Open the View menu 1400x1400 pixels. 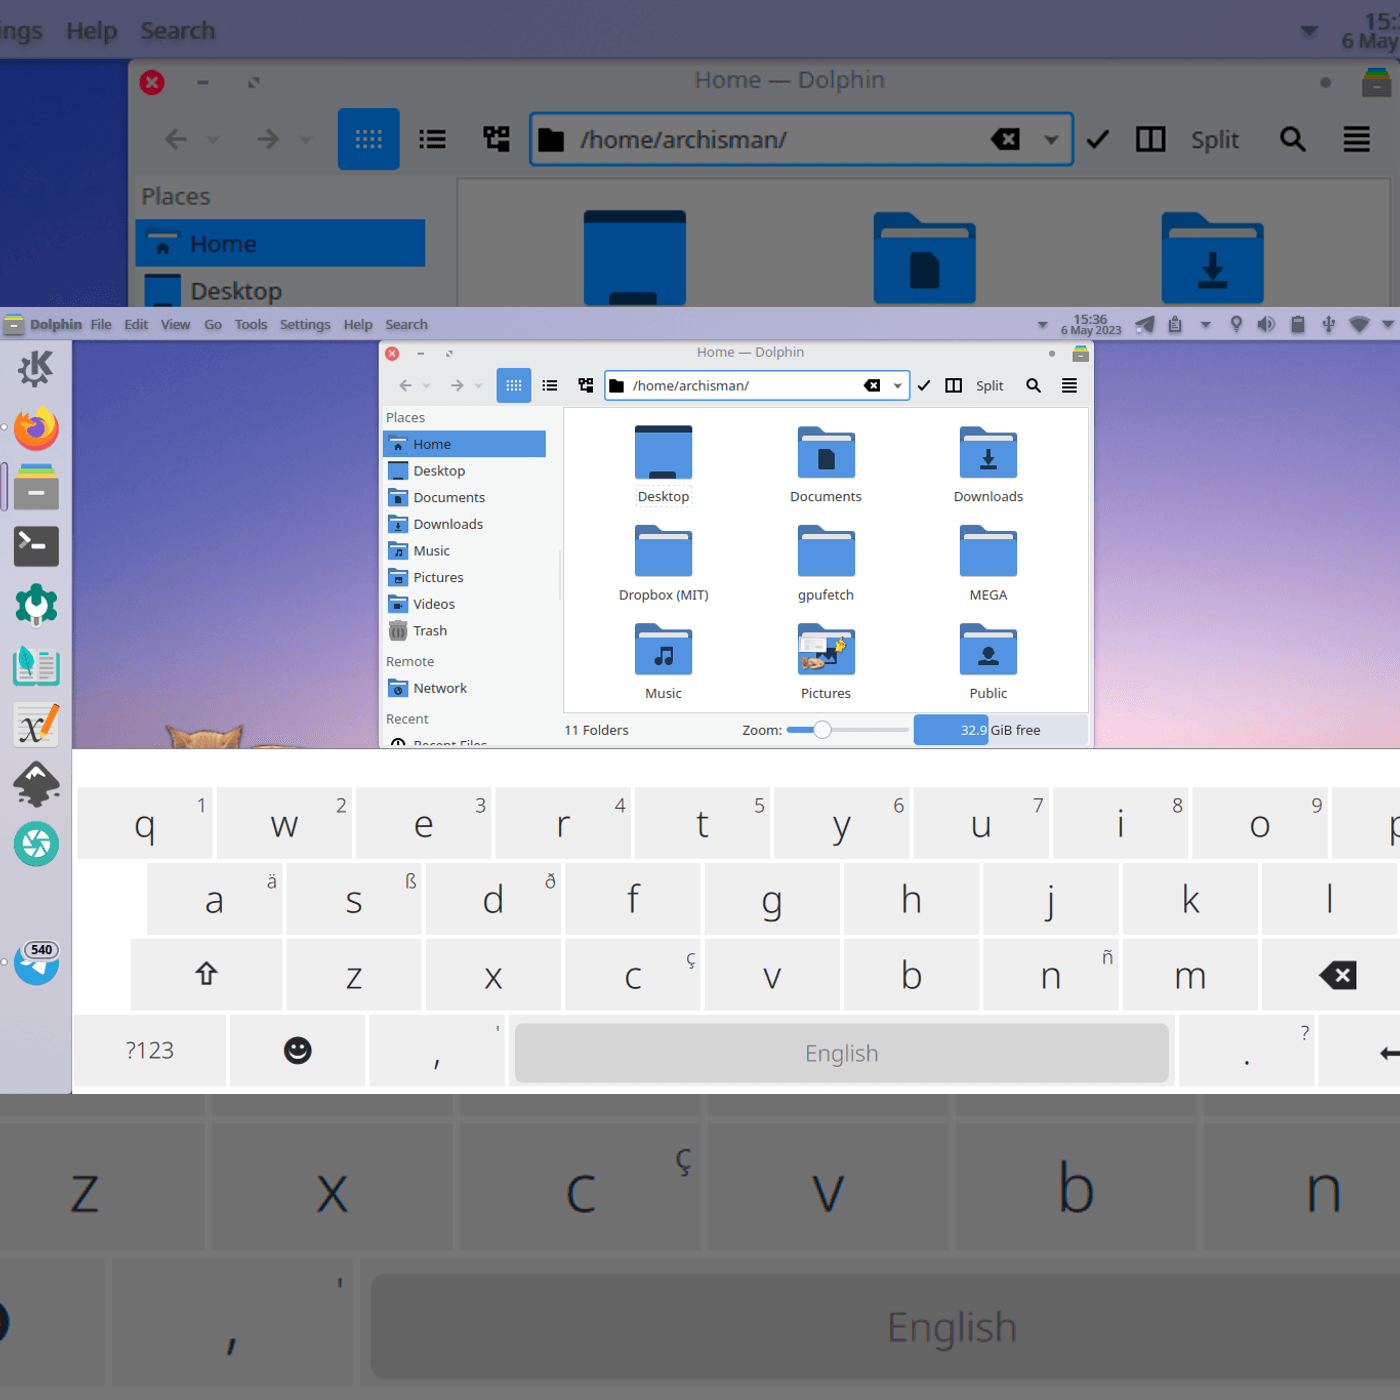click(x=175, y=324)
